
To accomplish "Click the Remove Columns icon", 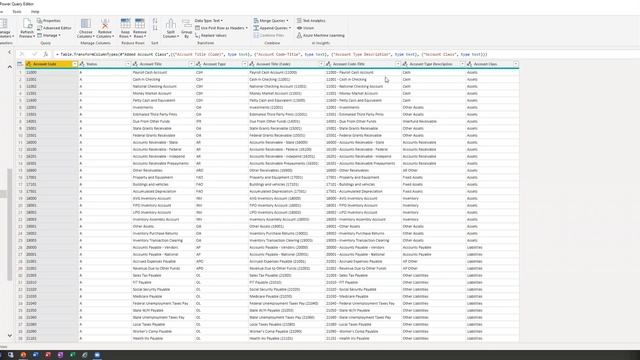I will coord(105,24).
